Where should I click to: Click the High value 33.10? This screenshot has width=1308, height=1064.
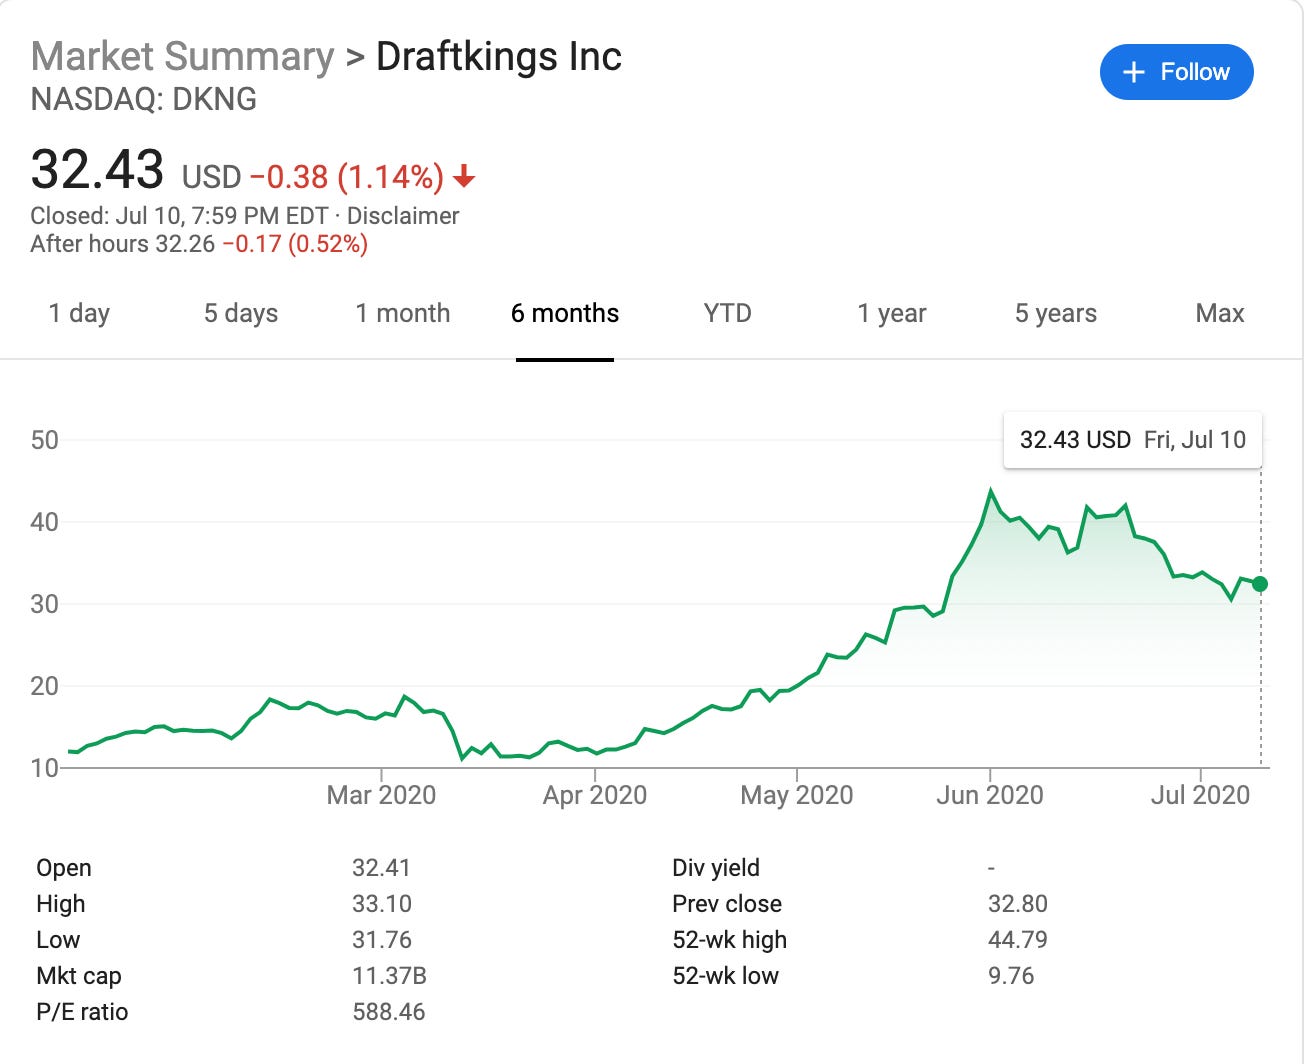point(382,904)
